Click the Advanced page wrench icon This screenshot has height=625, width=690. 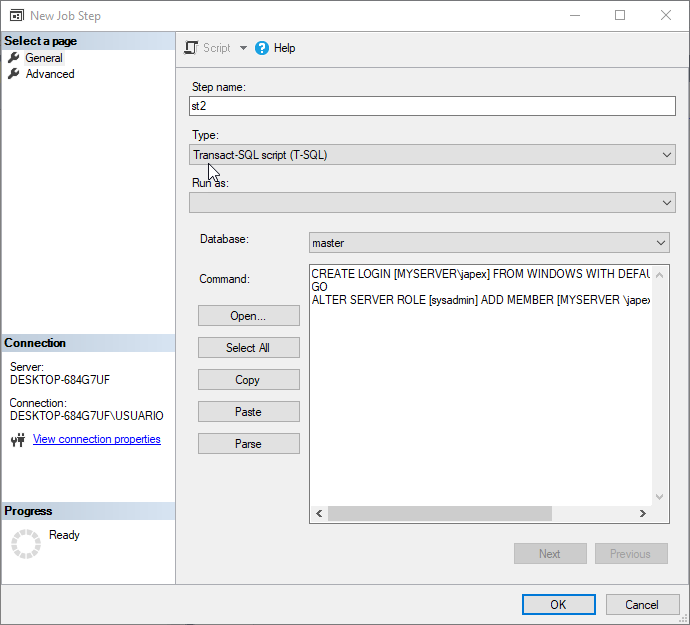(14, 74)
